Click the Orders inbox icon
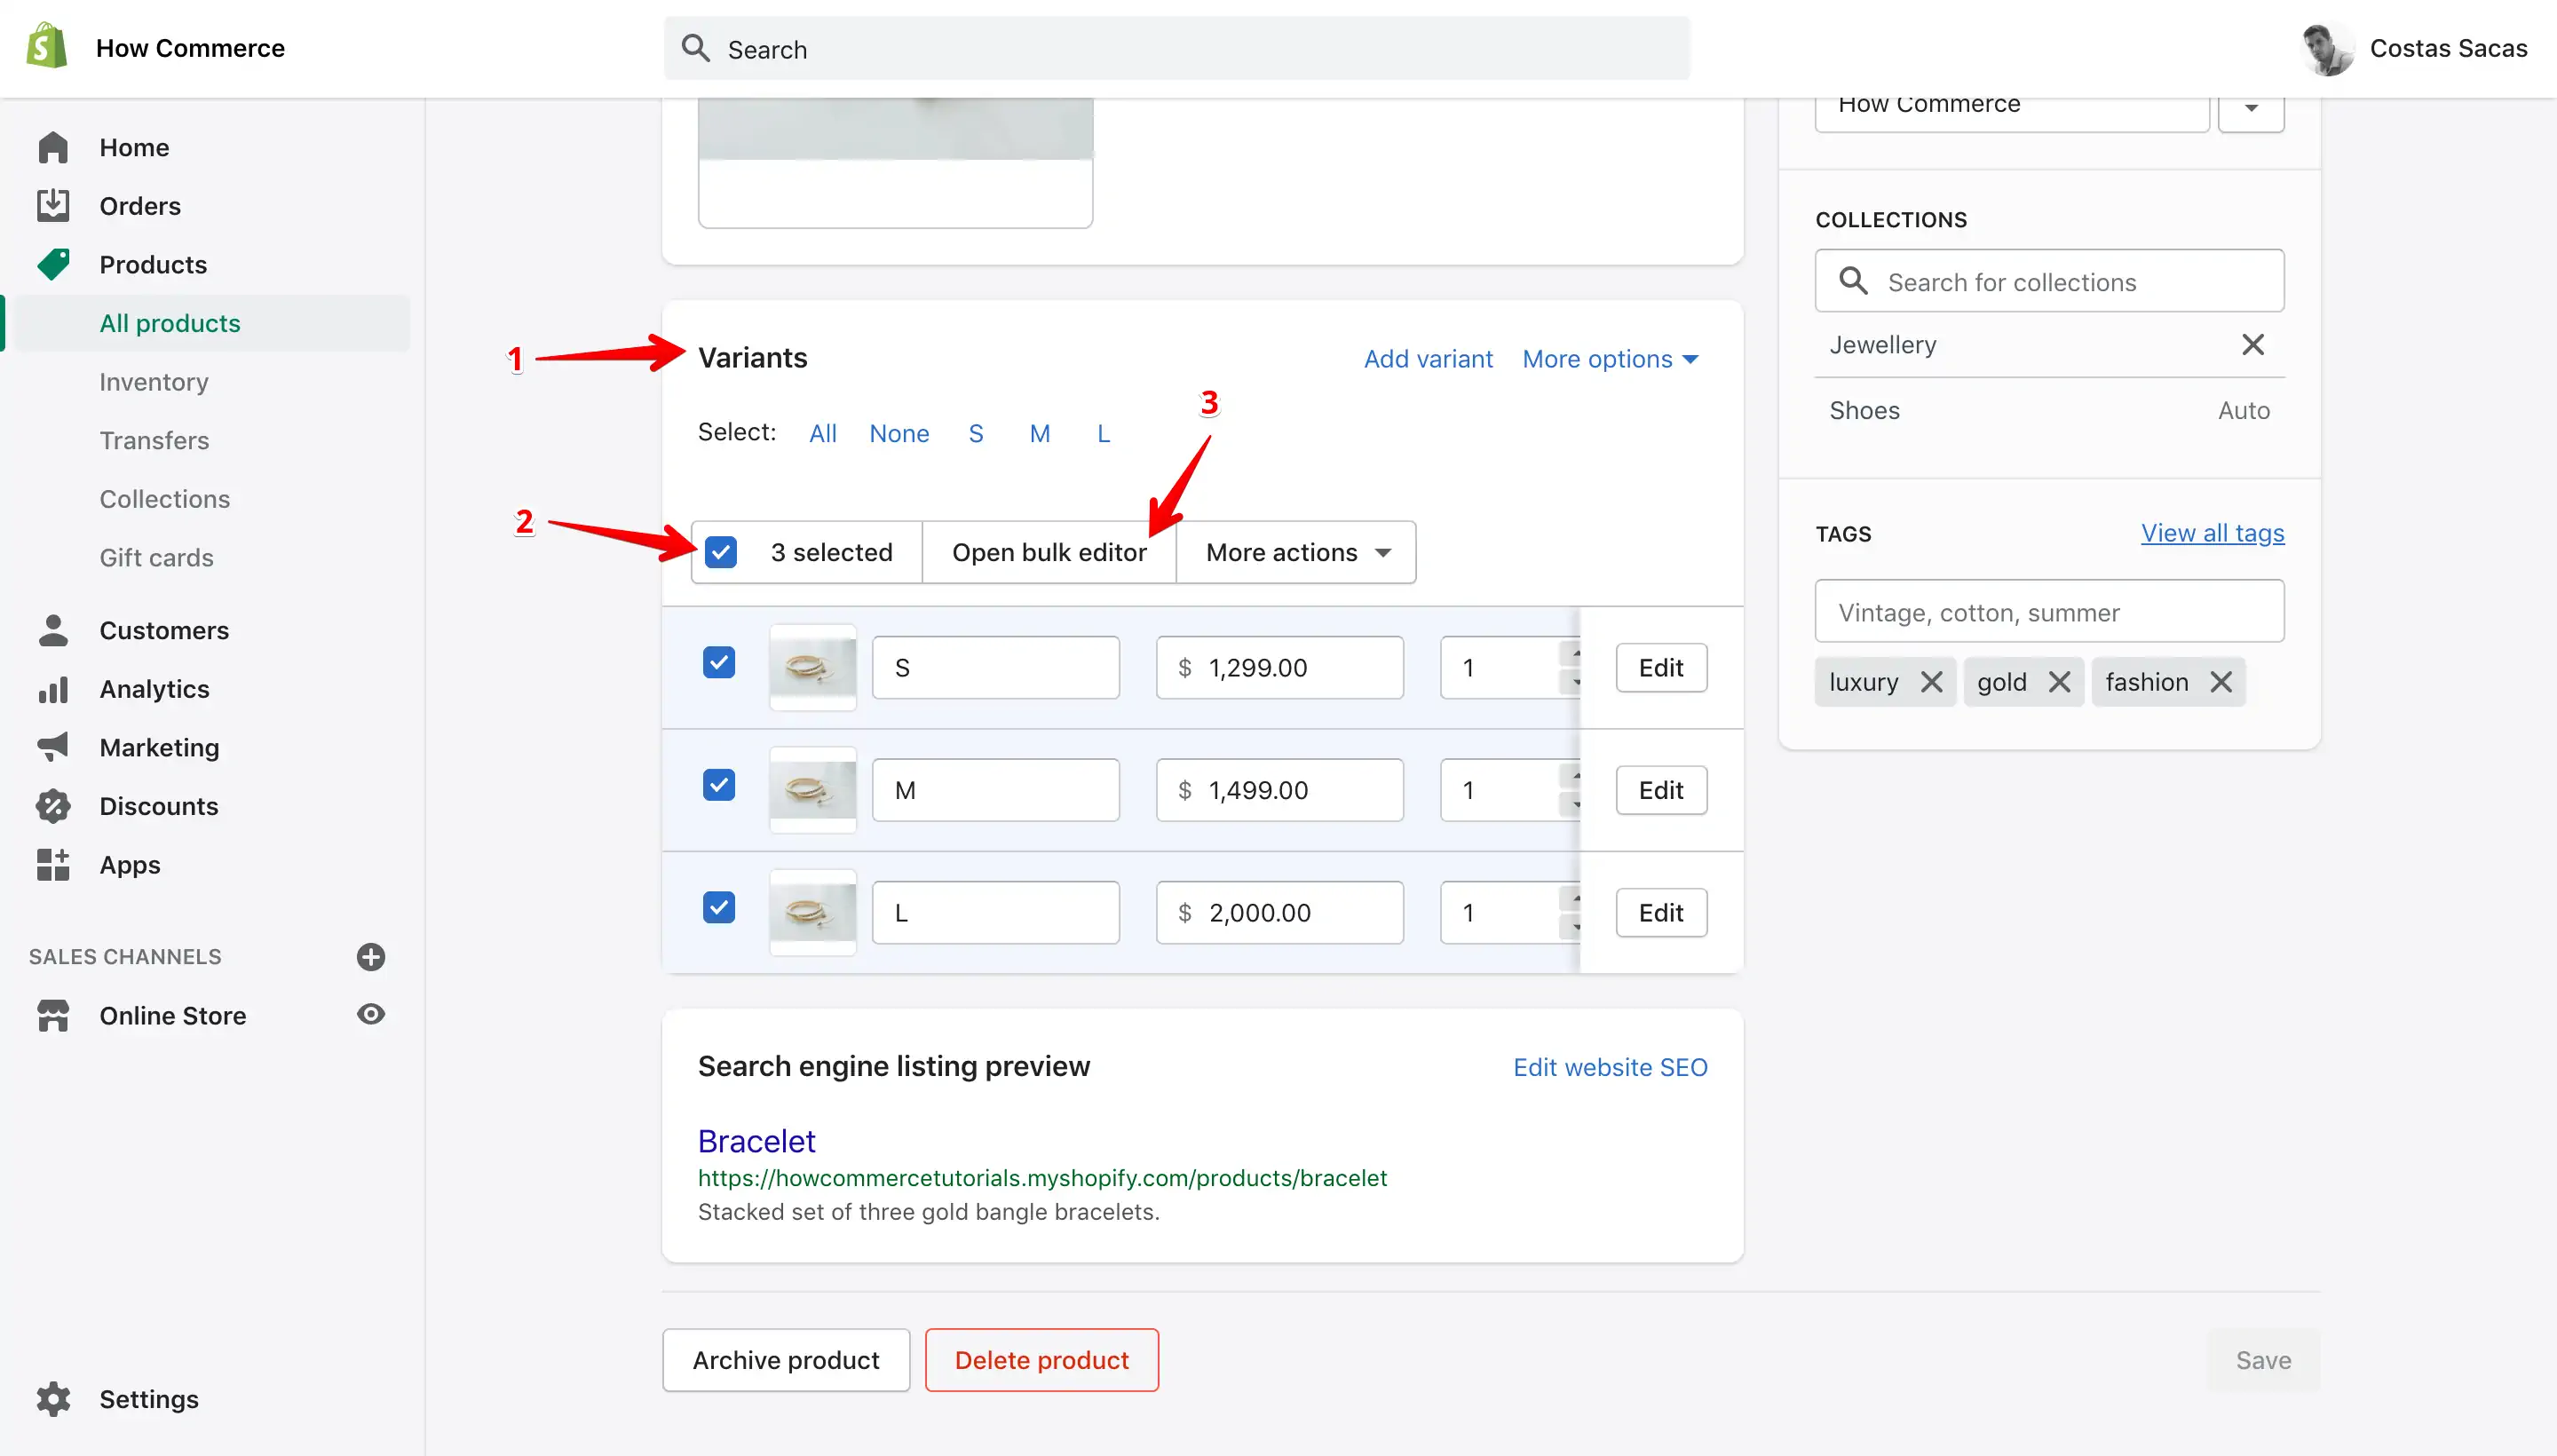 53,205
